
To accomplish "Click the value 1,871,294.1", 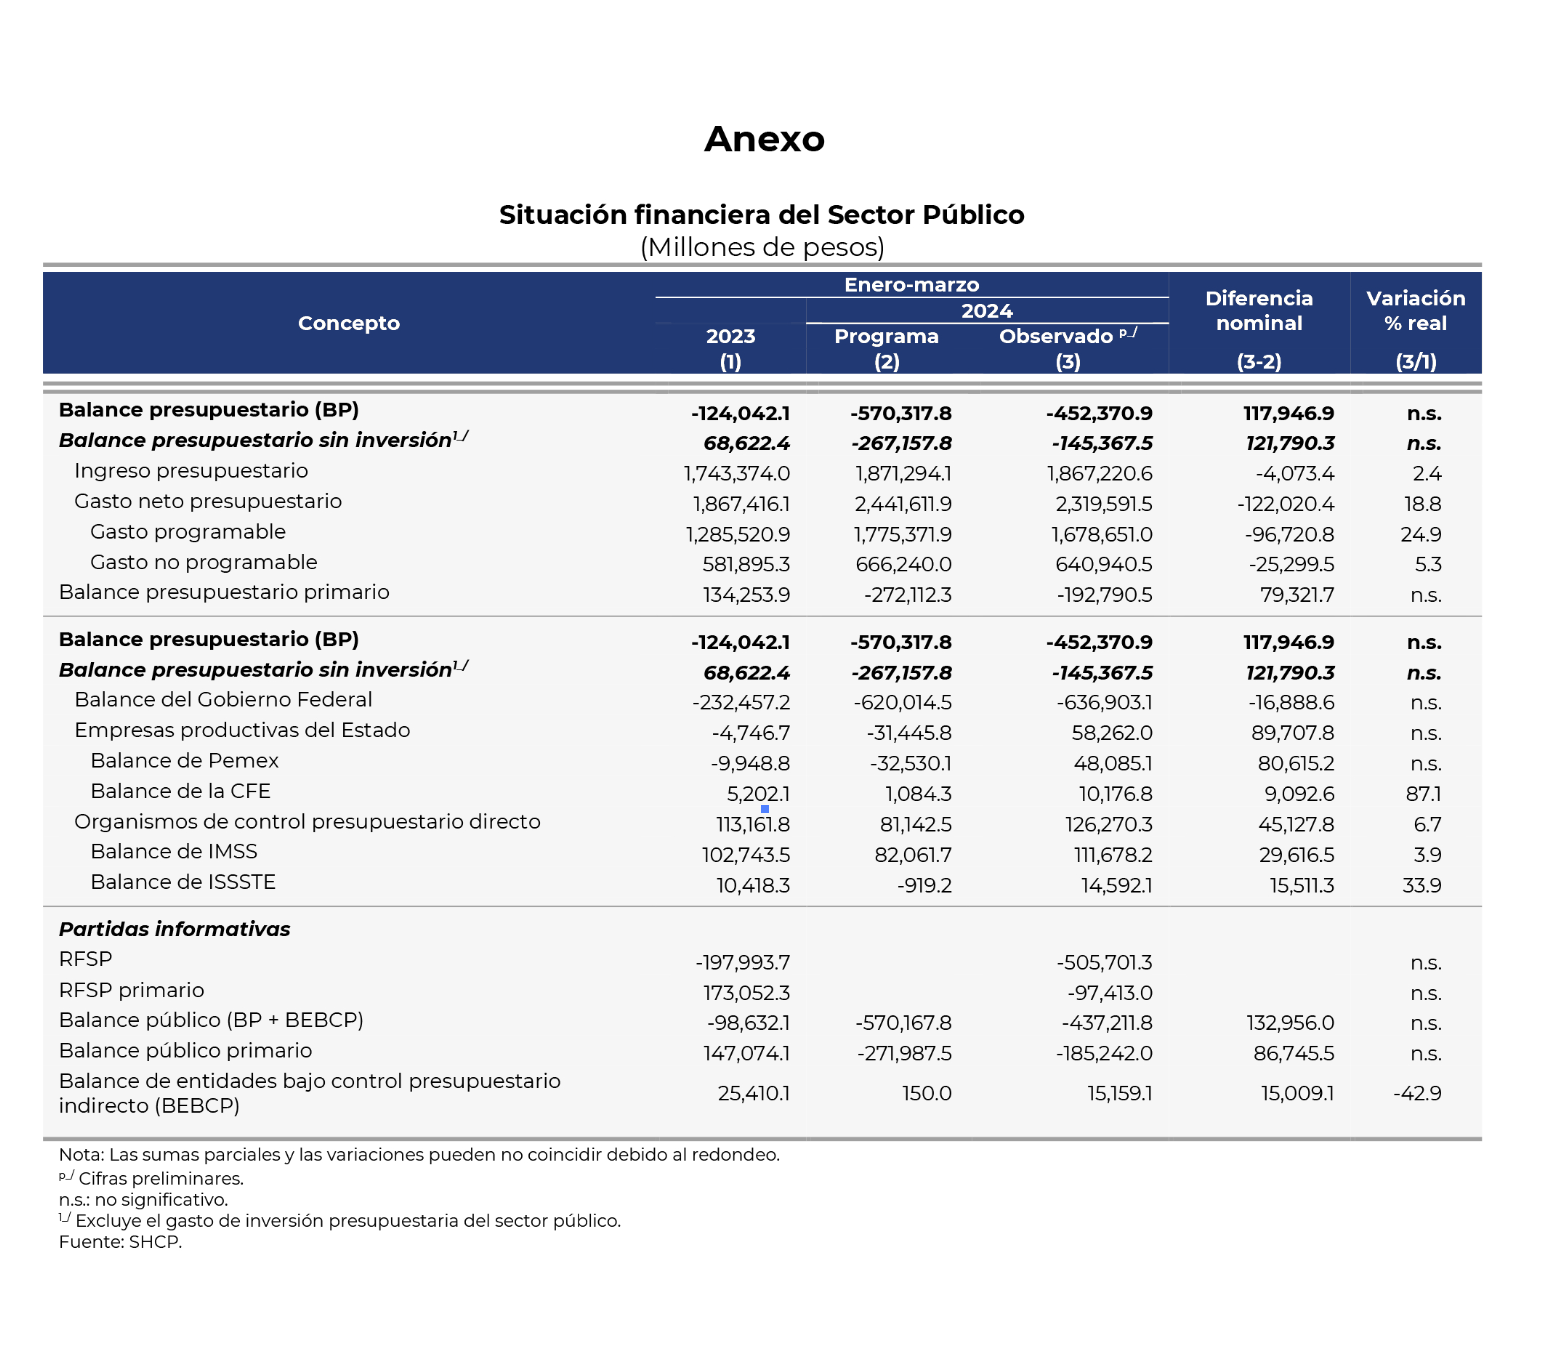I will pyautogui.click(x=903, y=474).
